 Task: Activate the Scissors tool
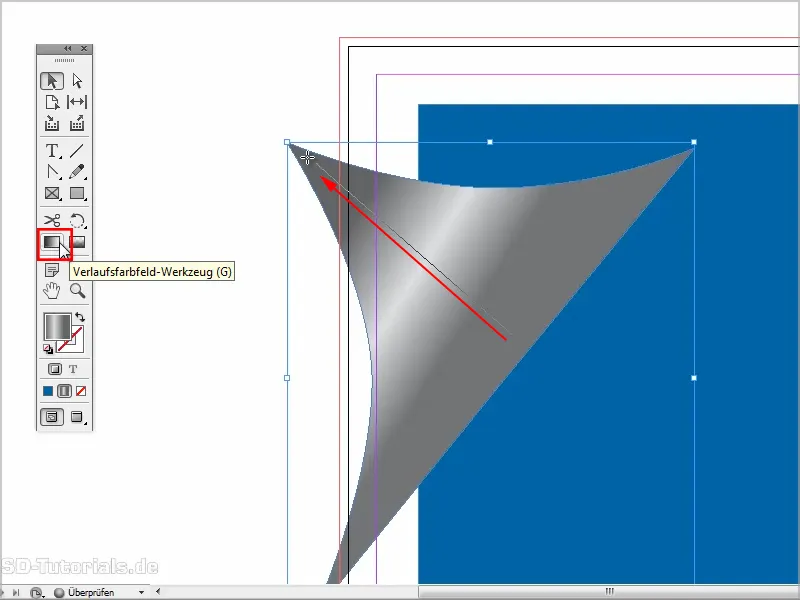tap(52, 220)
